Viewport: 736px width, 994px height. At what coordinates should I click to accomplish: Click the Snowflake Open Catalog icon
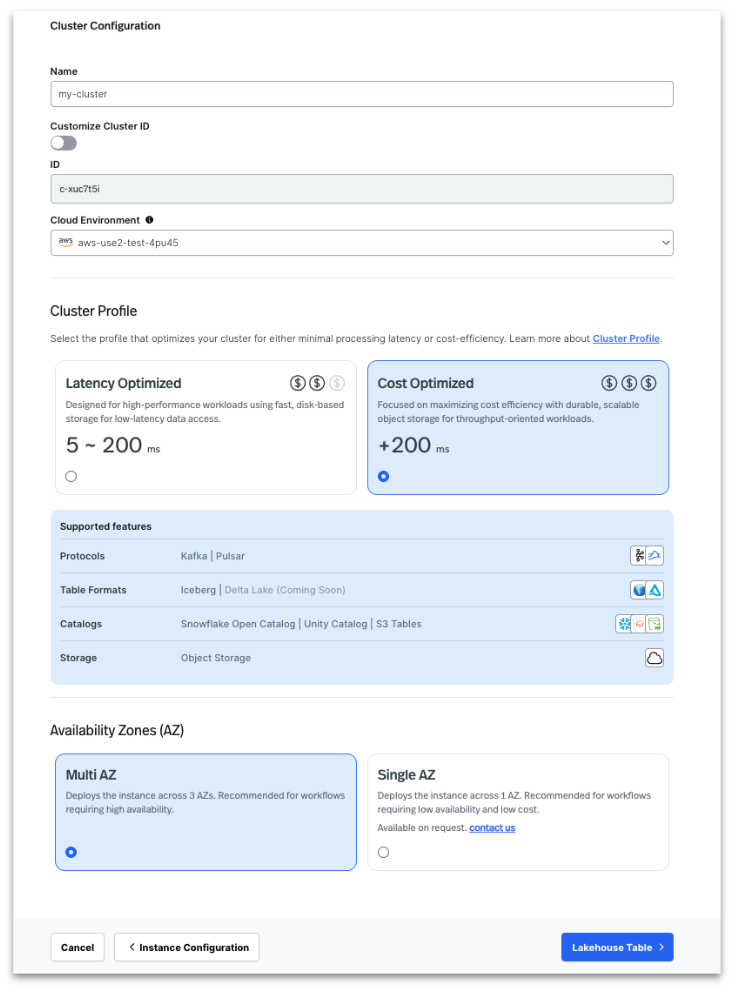click(624, 624)
